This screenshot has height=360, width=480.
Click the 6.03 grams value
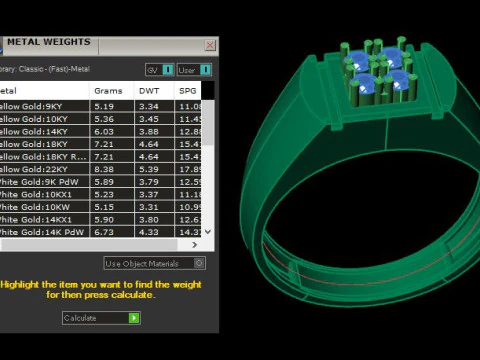tap(104, 132)
